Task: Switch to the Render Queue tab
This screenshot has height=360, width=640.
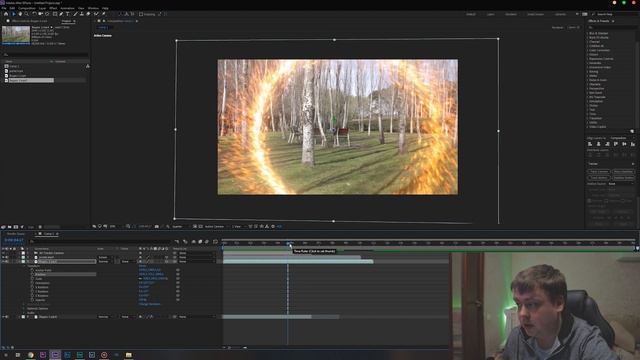Action: pyautogui.click(x=16, y=234)
